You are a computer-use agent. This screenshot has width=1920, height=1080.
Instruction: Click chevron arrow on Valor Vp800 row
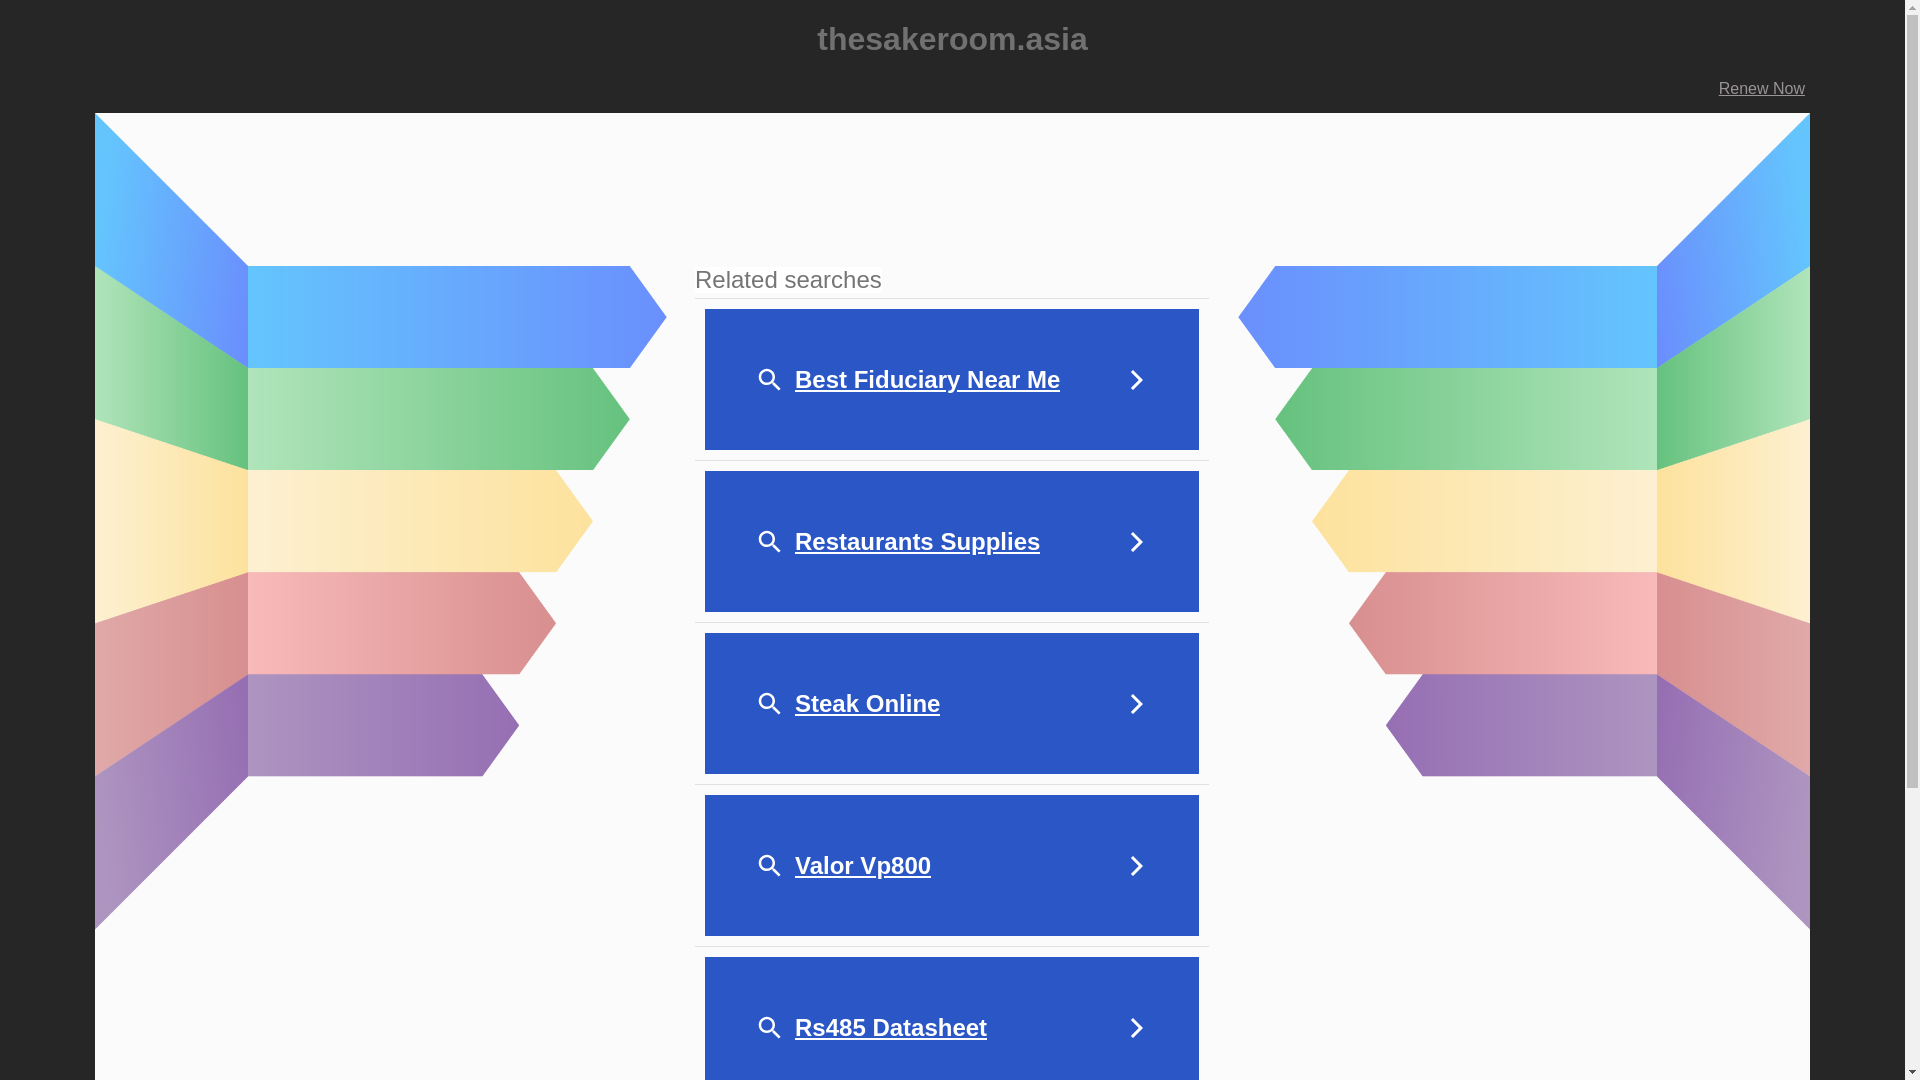tap(1136, 866)
